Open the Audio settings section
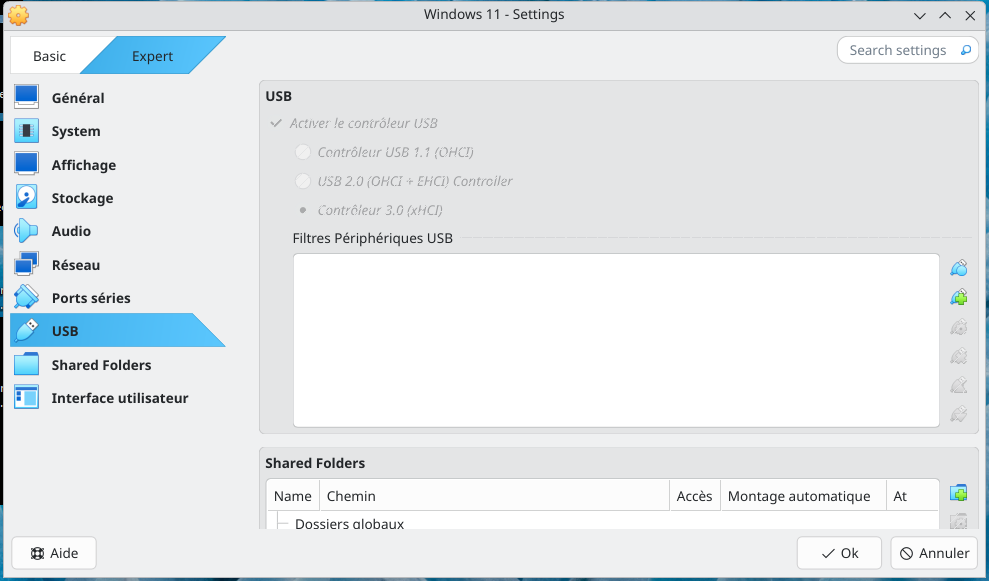This screenshot has width=989, height=581. [x=71, y=231]
